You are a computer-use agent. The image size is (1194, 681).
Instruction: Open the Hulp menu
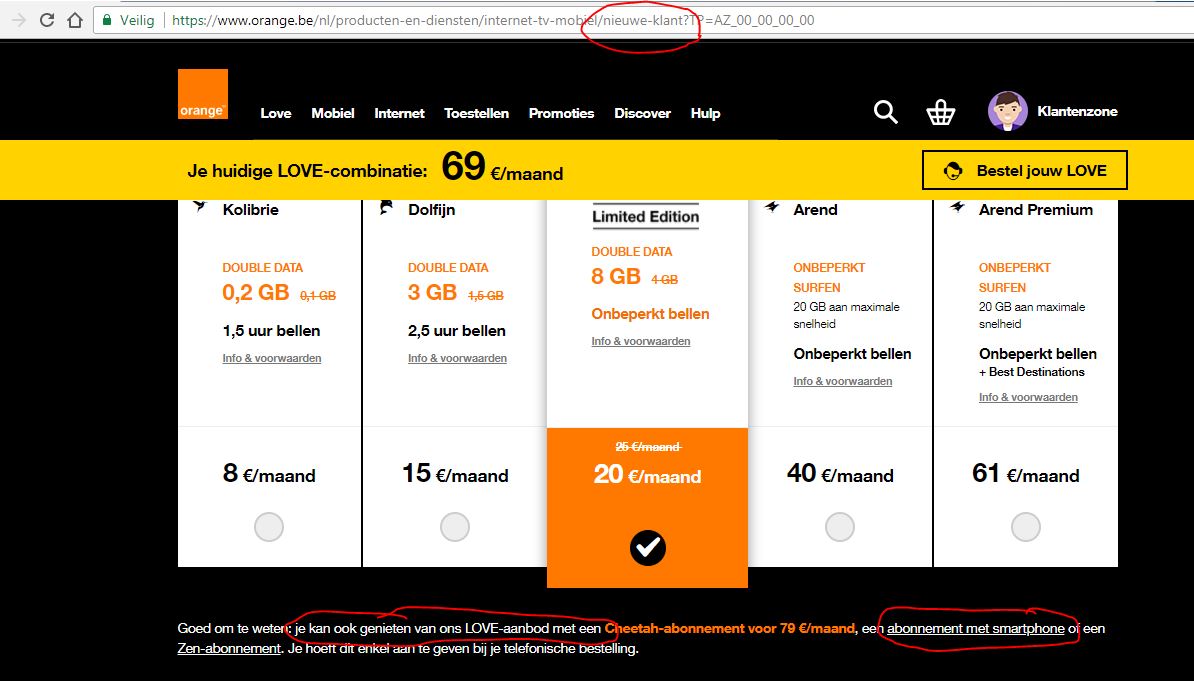[705, 114]
